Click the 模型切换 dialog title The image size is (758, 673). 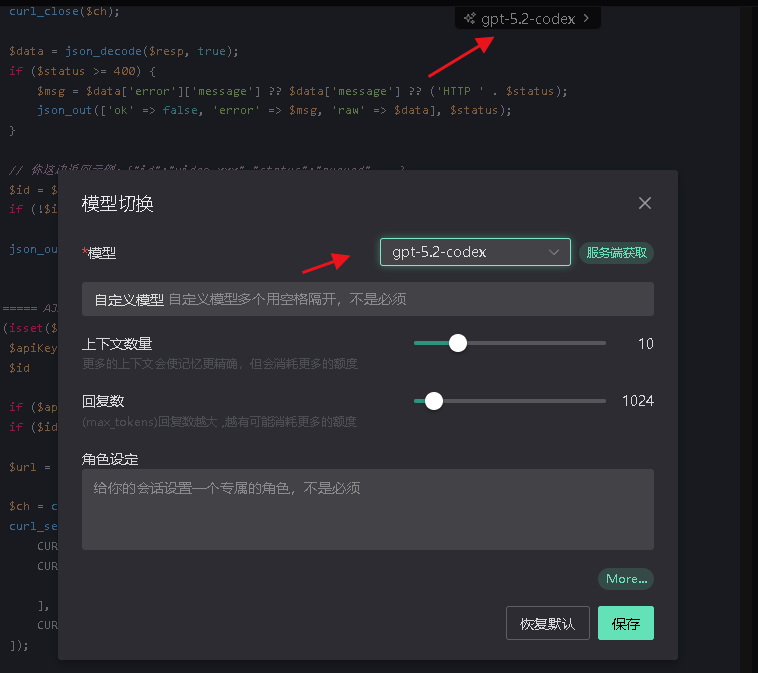[x=117, y=204]
